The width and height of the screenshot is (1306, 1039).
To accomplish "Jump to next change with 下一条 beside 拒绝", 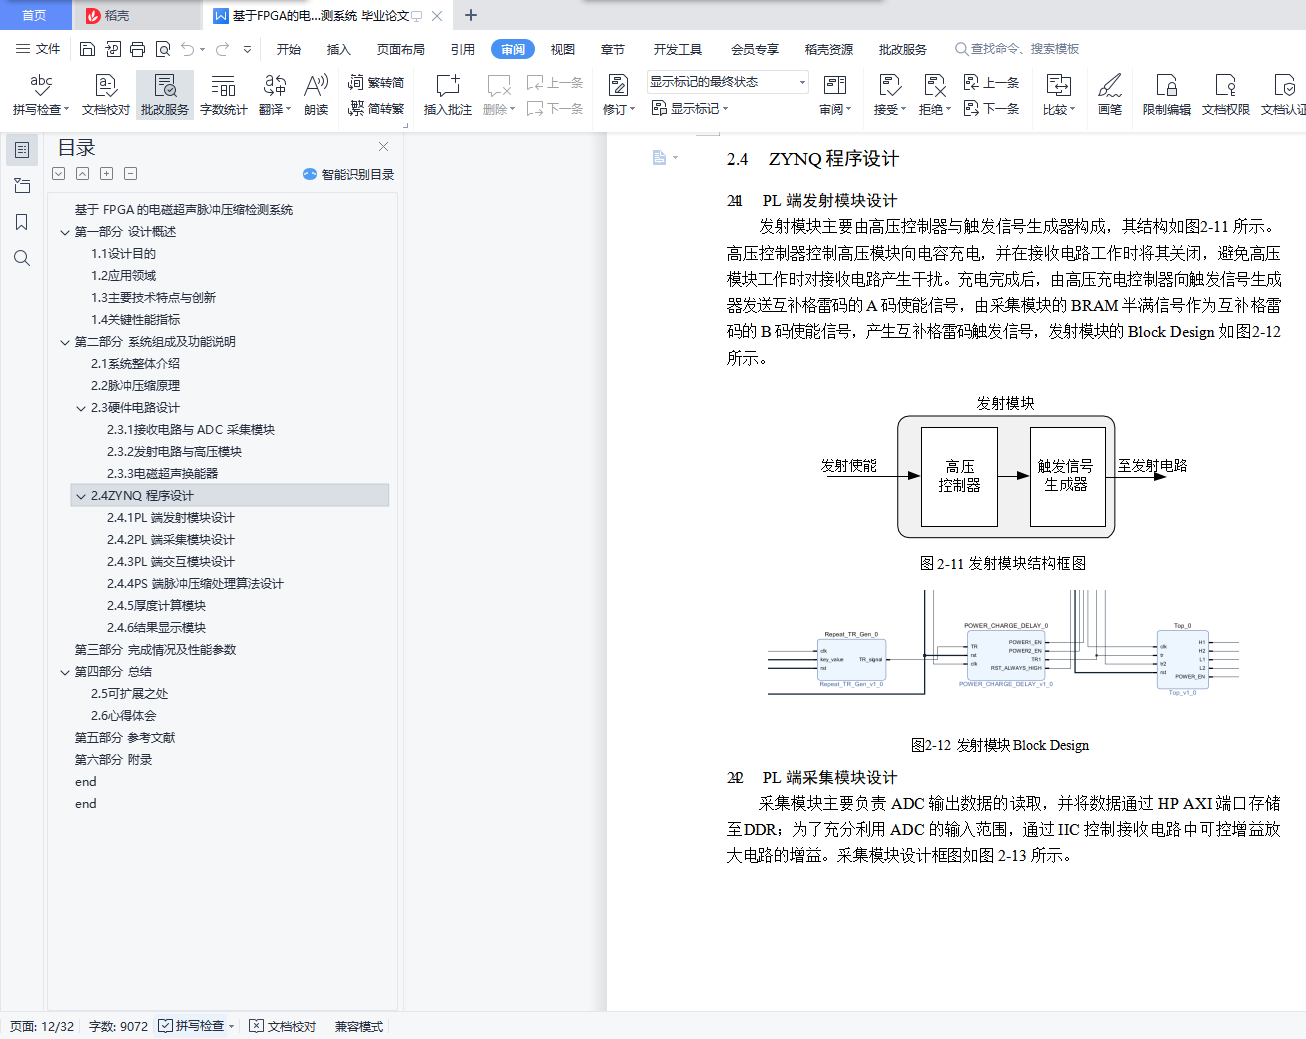I will [x=991, y=109].
